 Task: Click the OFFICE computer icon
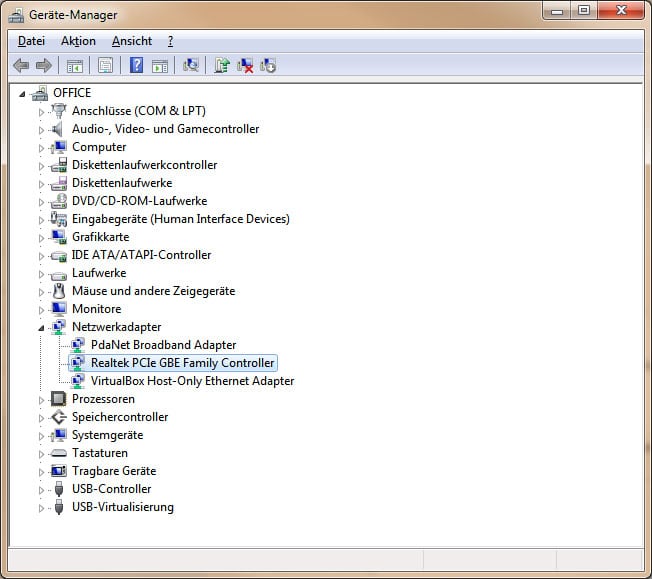40,93
